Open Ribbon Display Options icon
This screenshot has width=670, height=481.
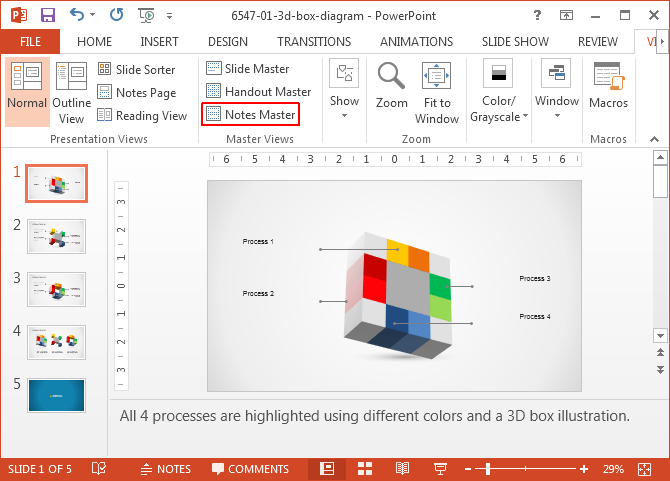(x=566, y=16)
